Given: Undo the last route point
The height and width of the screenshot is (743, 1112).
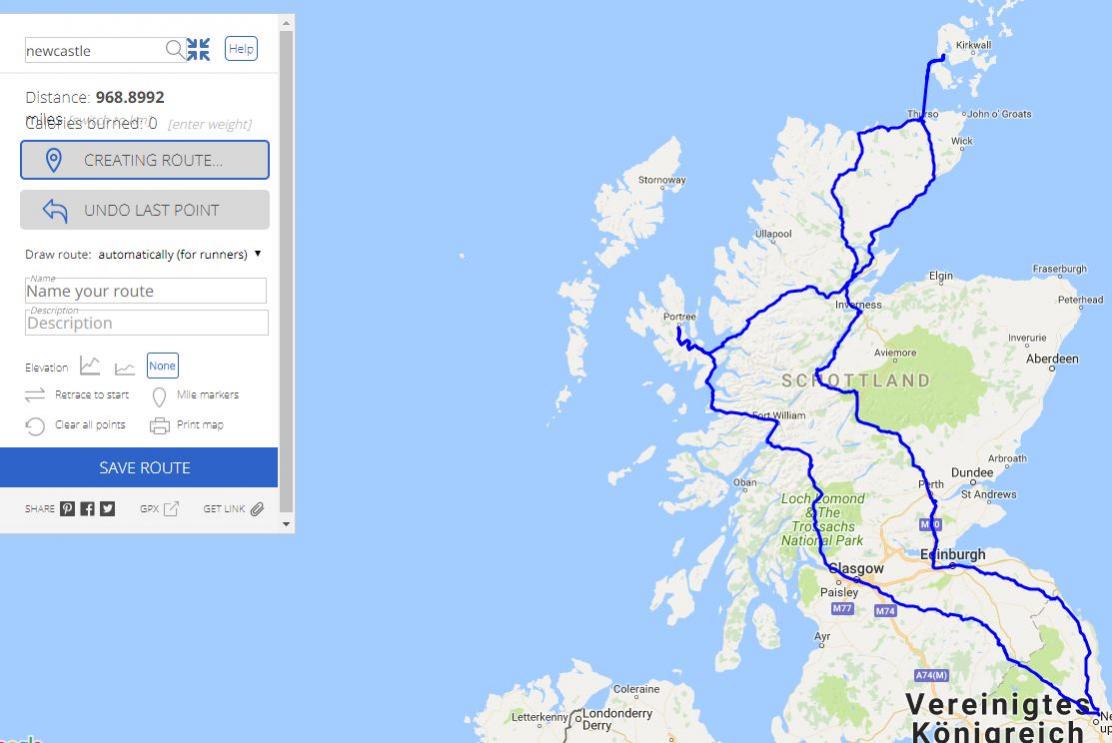Looking at the screenshot, I should tap(145, 210).
